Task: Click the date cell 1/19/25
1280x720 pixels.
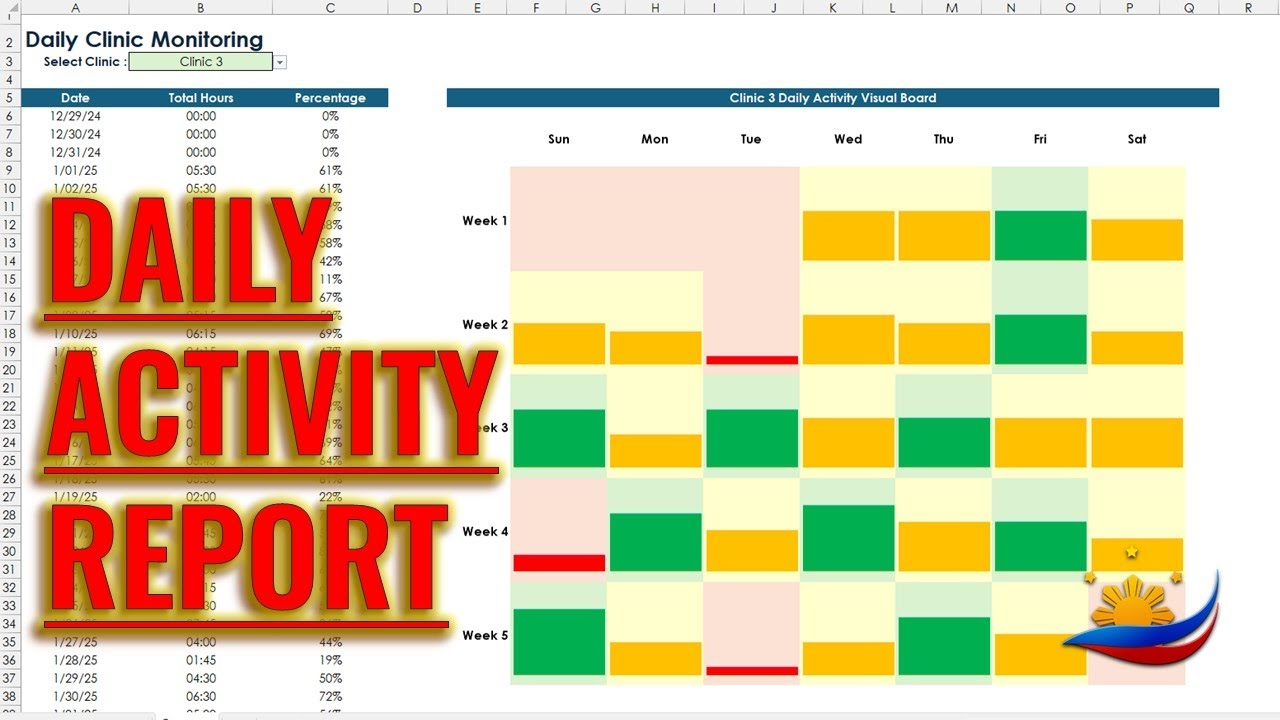Action: click(x=75, y=496)
